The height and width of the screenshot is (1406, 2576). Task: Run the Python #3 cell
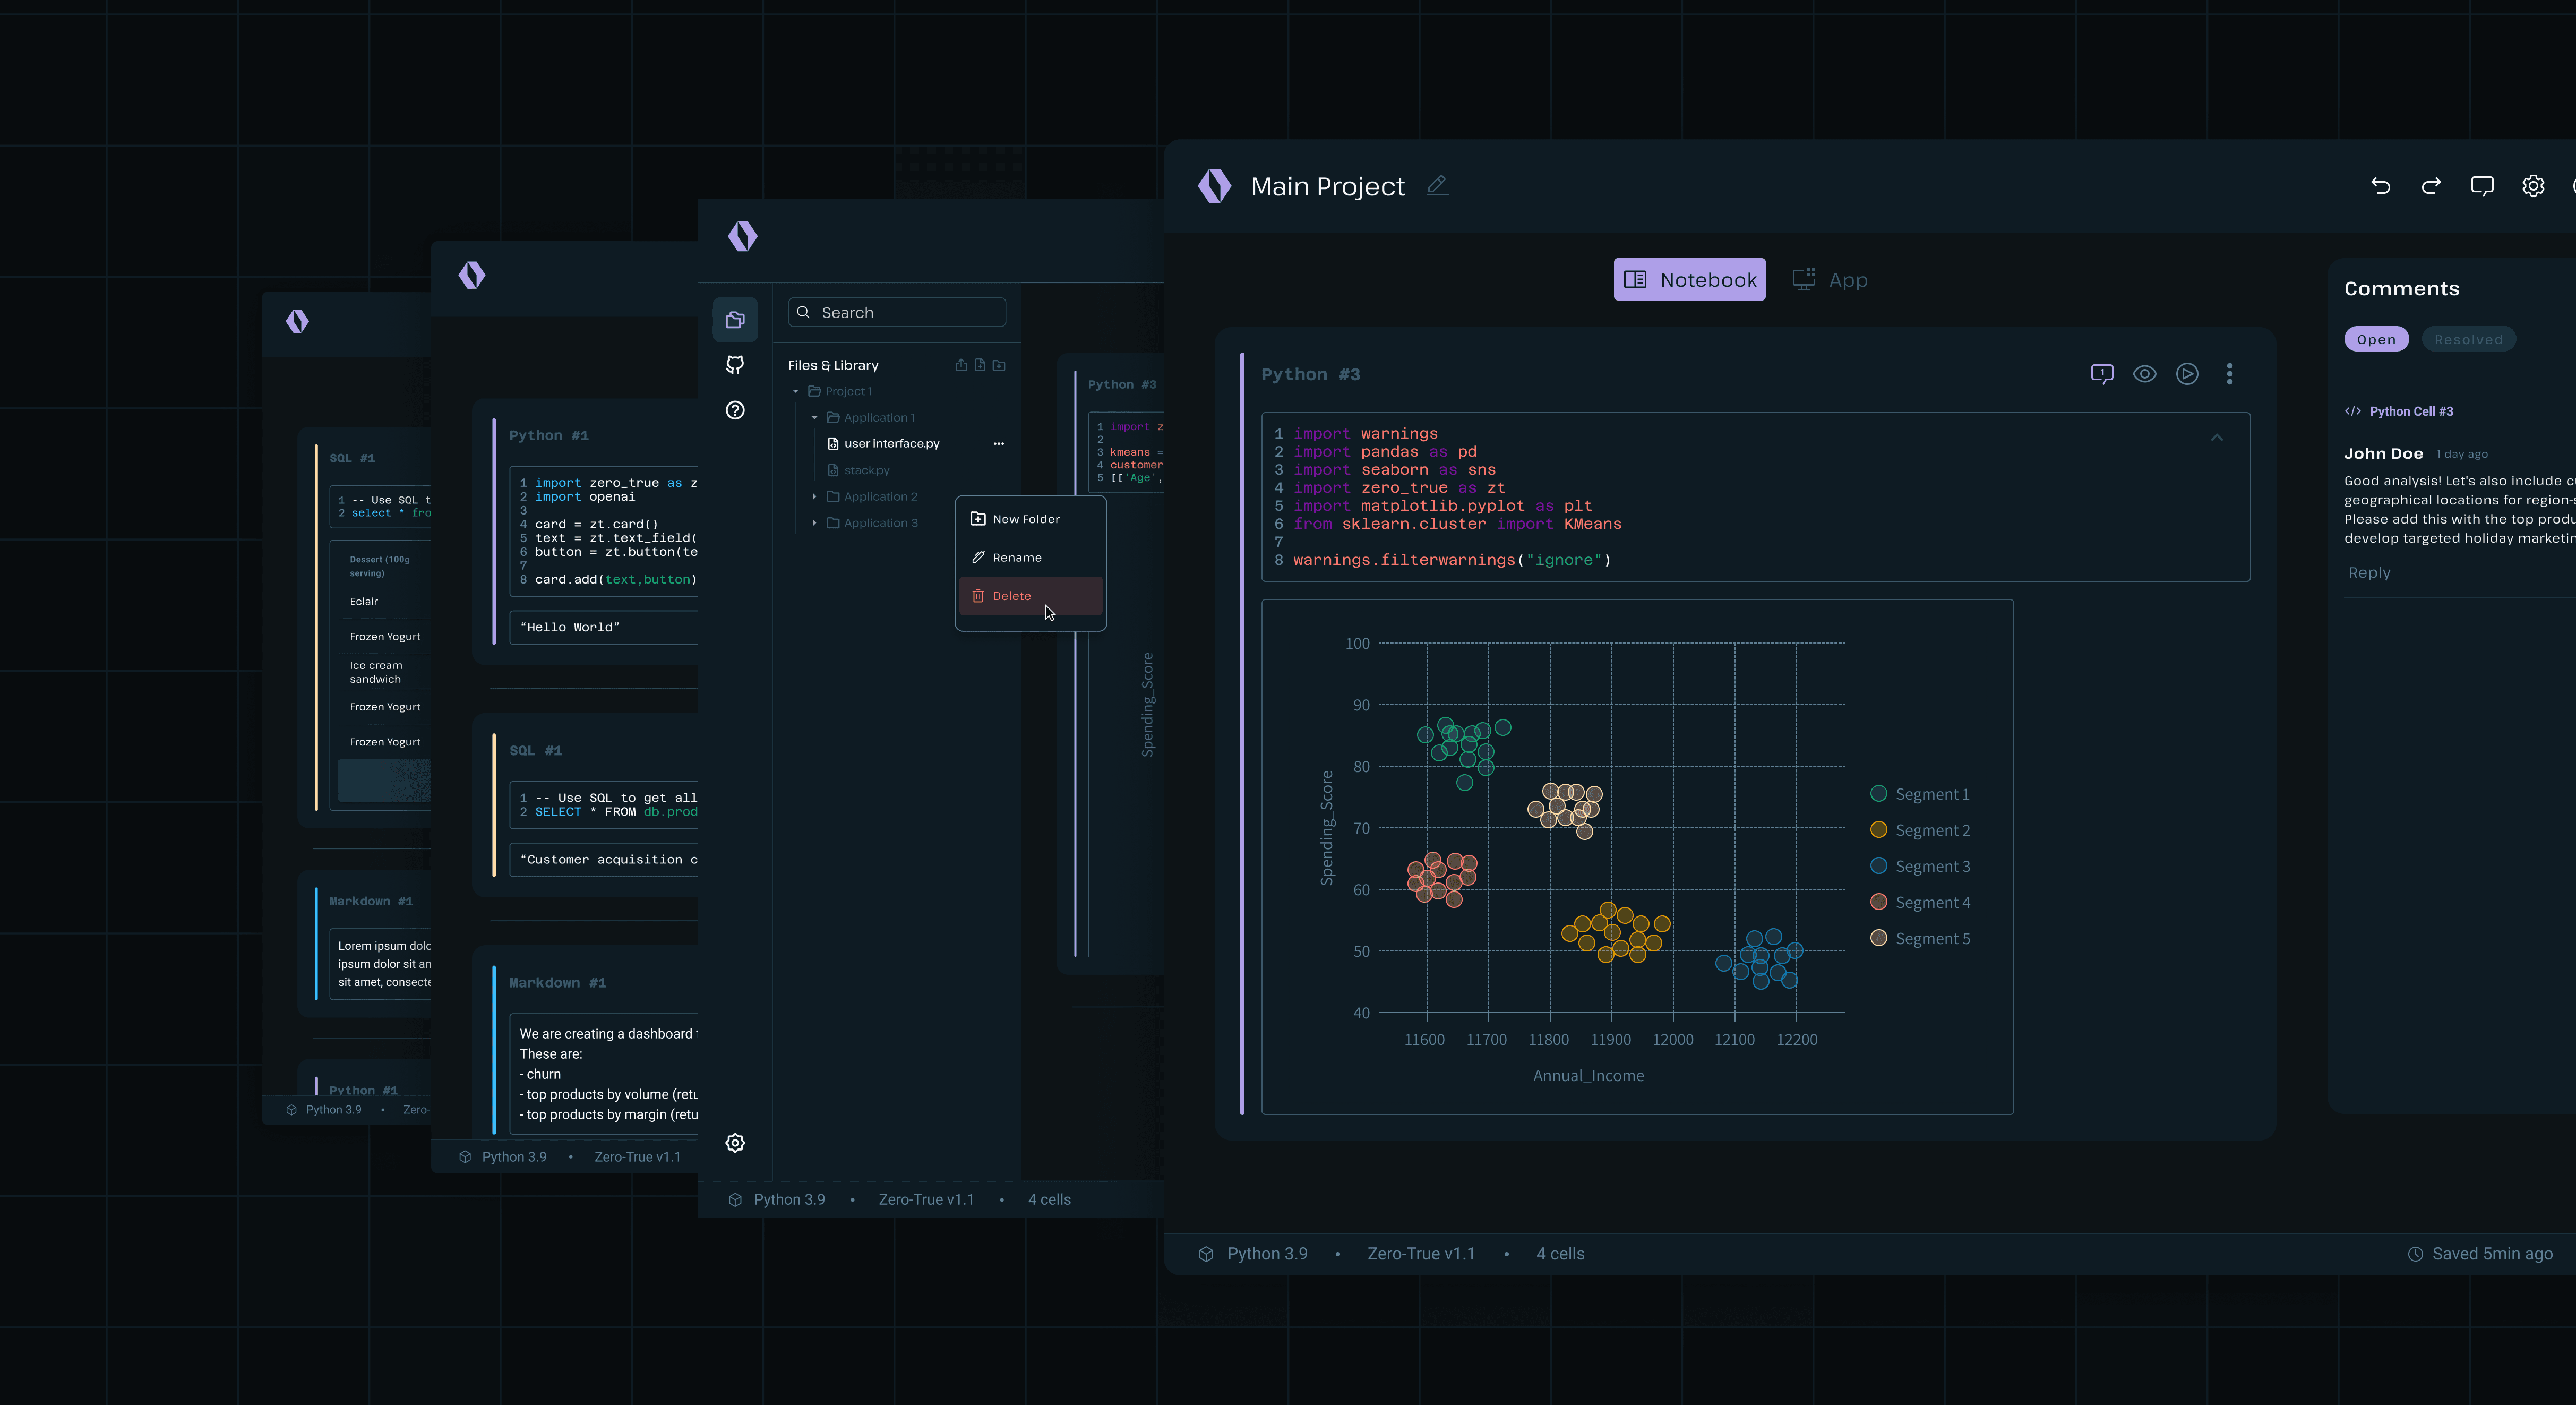click(x=2187, y=374)
